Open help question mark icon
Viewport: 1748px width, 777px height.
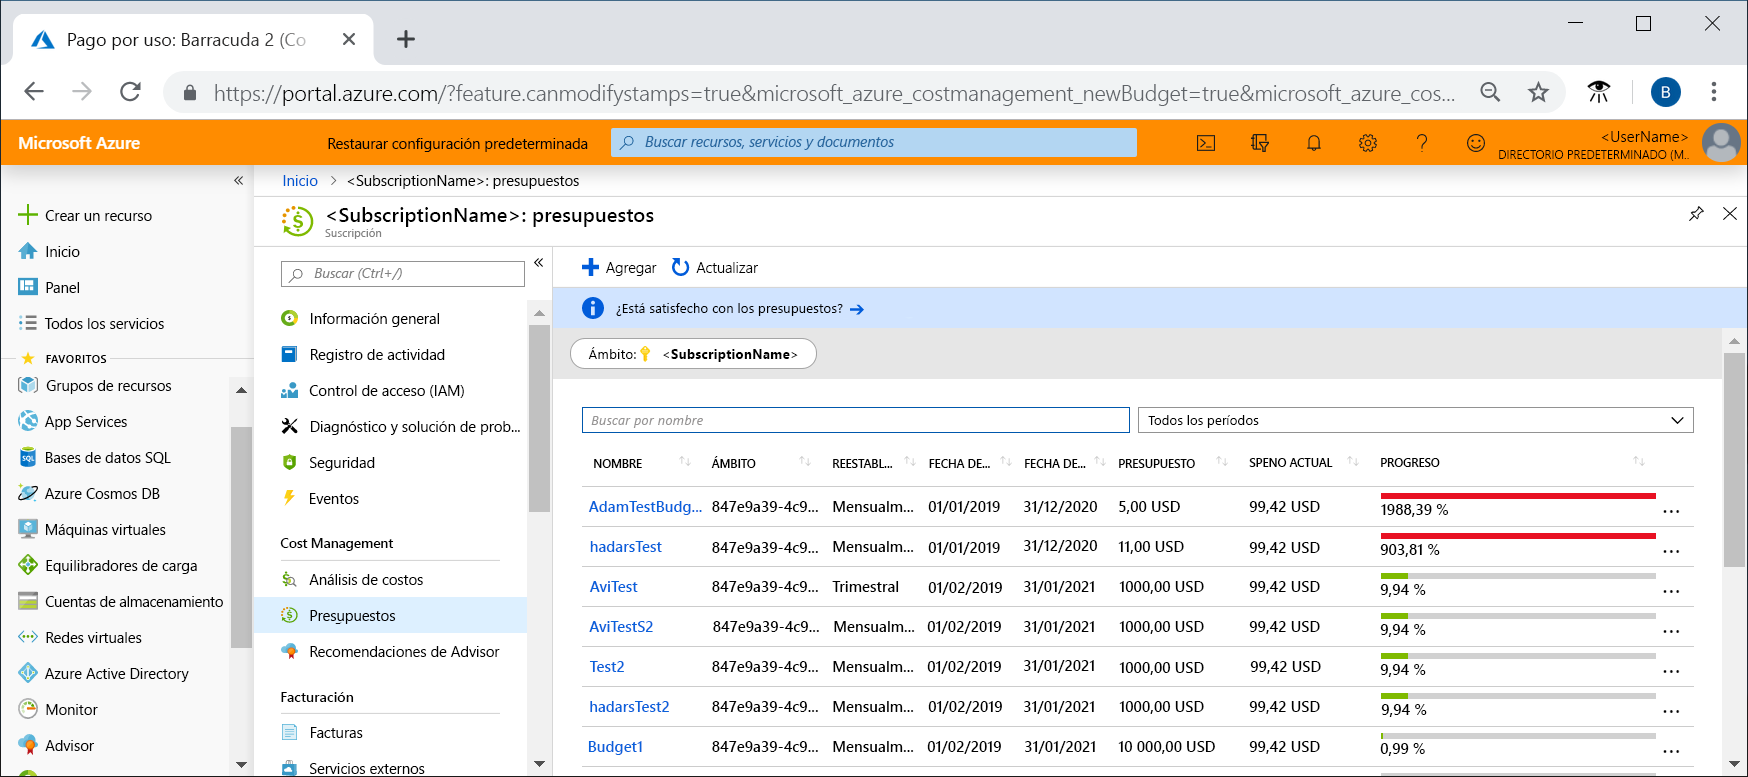click(x=1422, y=143)
